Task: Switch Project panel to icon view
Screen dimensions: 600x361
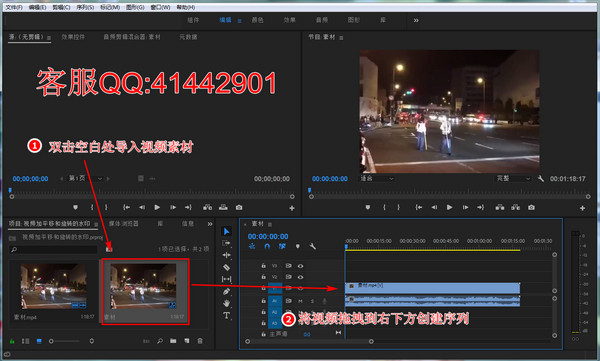Action: [39, 341]
